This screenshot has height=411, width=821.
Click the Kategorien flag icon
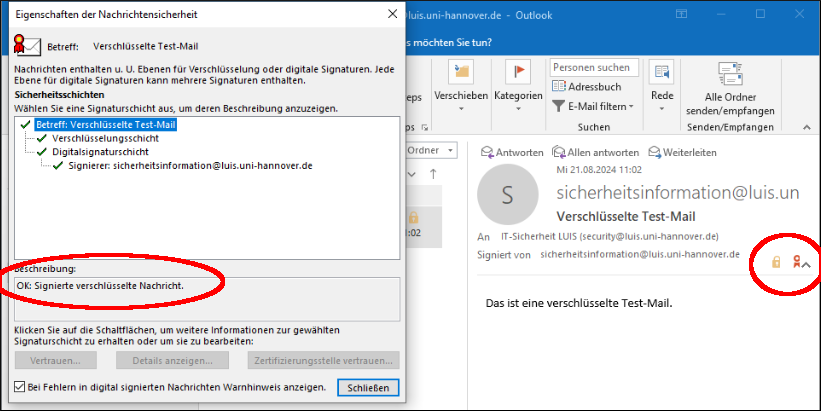pos(518,72)
